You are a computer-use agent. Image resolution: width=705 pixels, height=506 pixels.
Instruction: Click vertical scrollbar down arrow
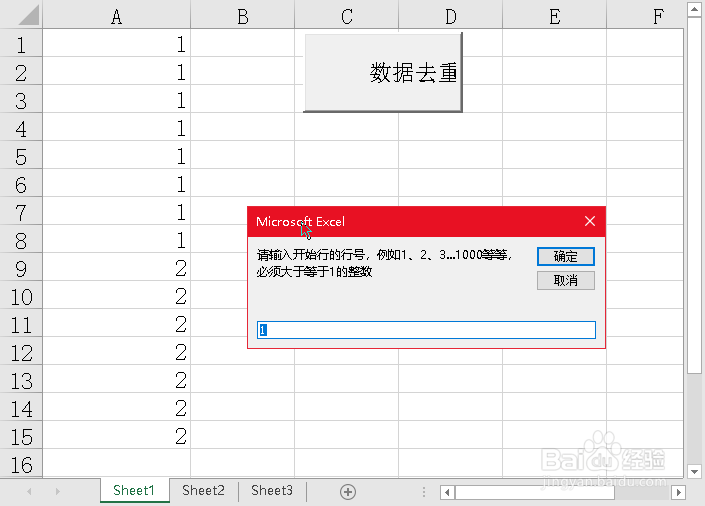click(x=694, y=471)
